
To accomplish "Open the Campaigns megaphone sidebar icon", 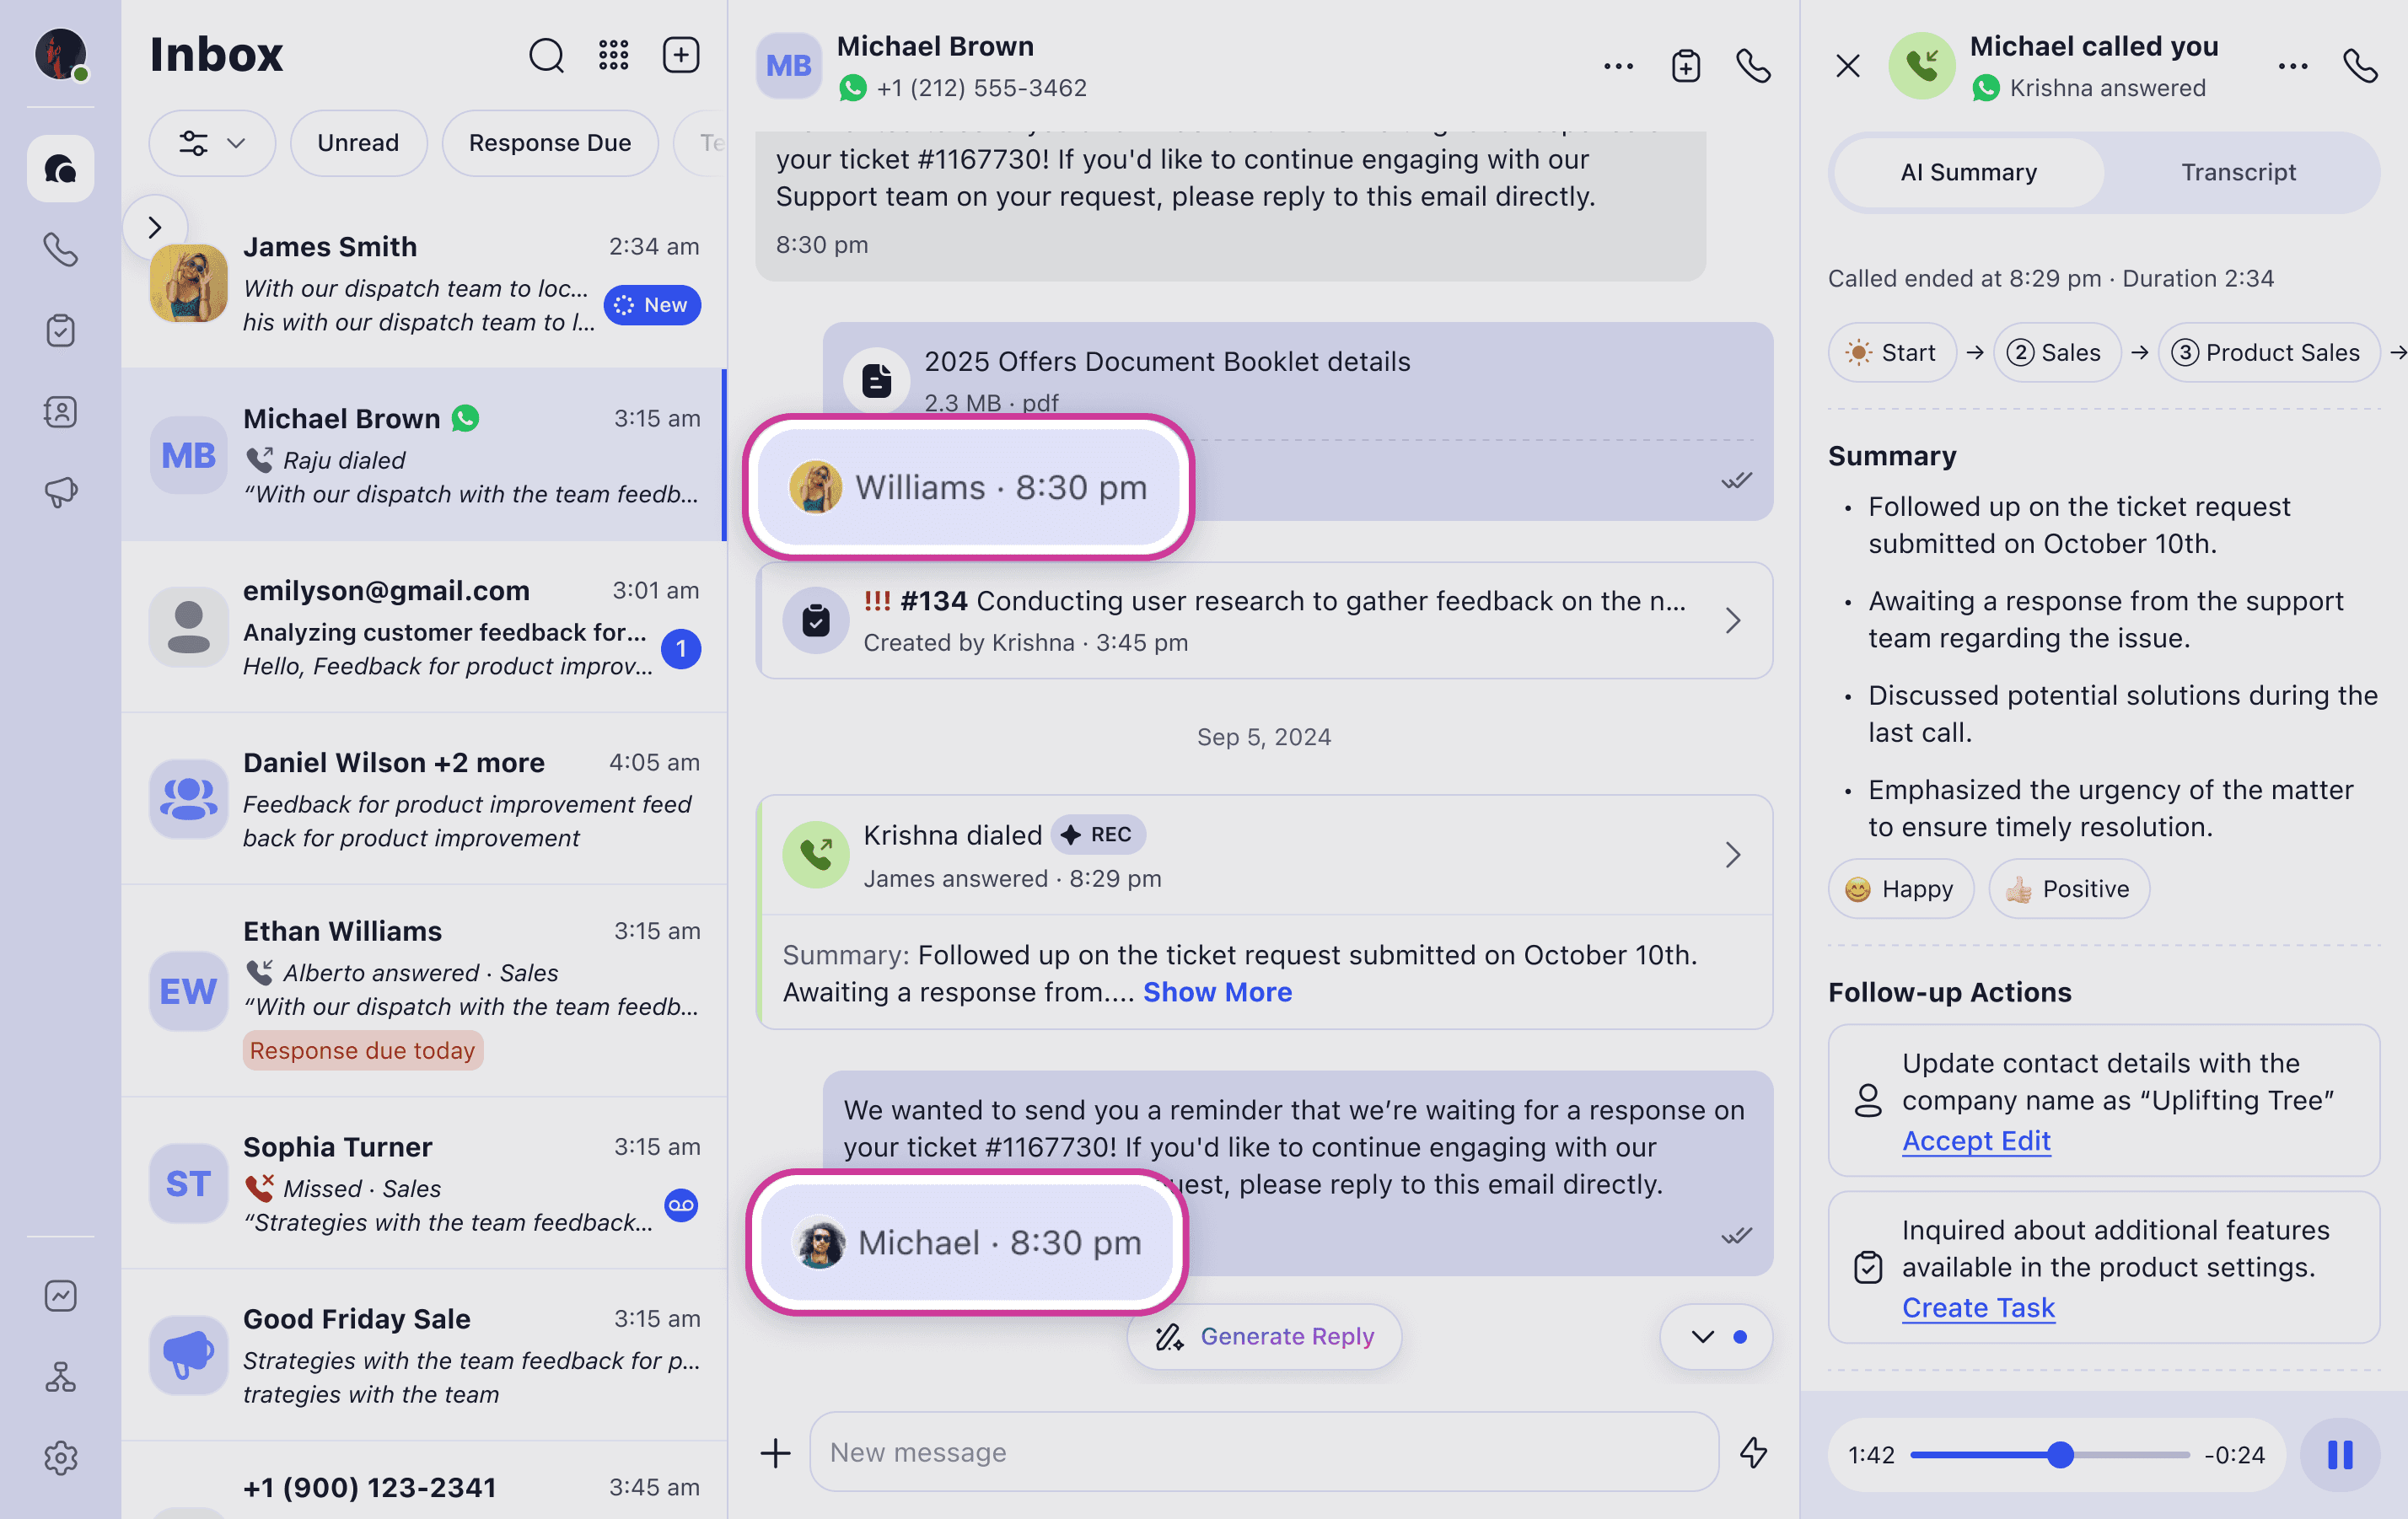I will click(60, 492).
